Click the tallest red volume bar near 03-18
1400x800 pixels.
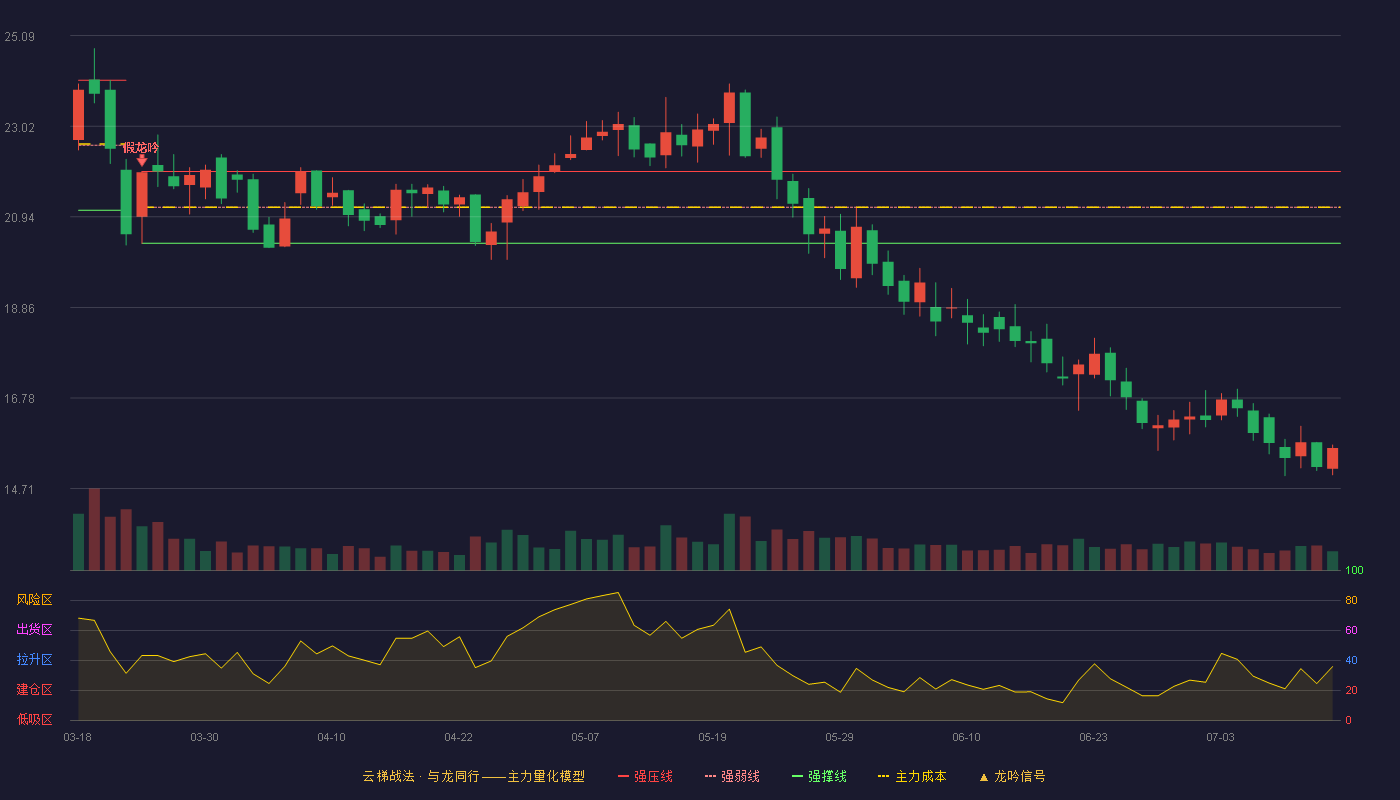[x=94, y=529]
